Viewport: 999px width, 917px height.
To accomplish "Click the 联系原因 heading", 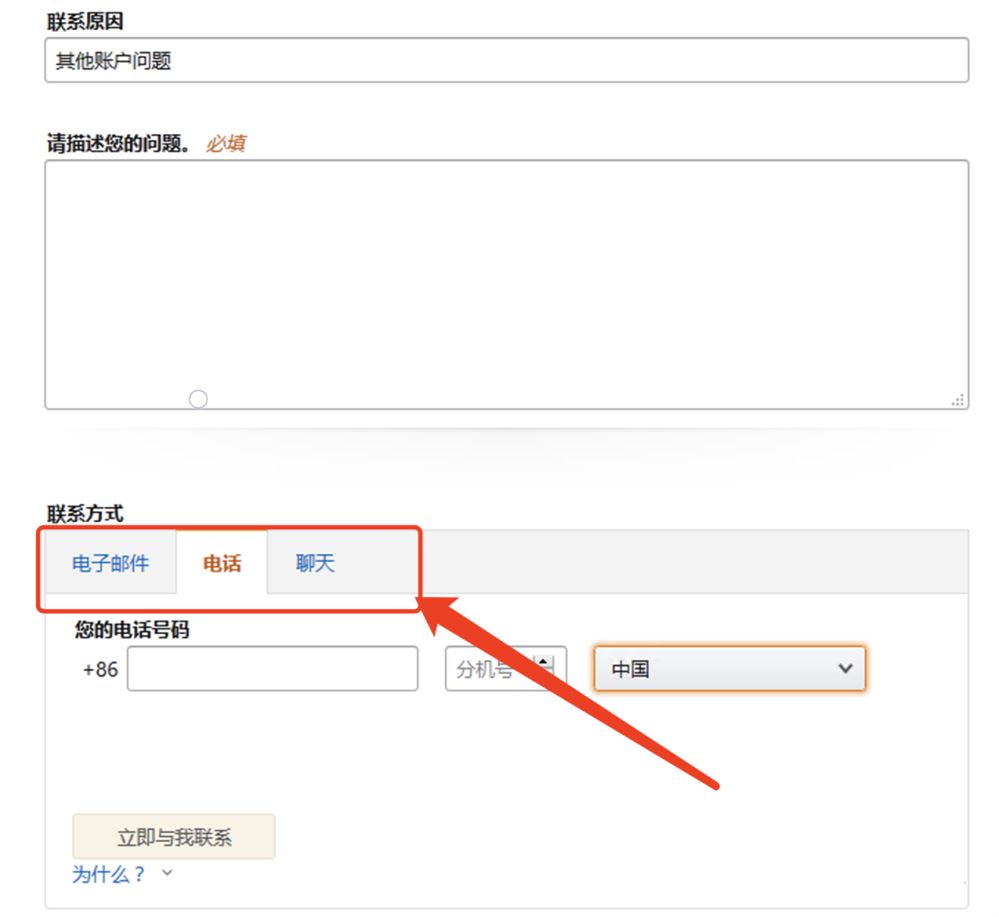I will coord(85,21).
